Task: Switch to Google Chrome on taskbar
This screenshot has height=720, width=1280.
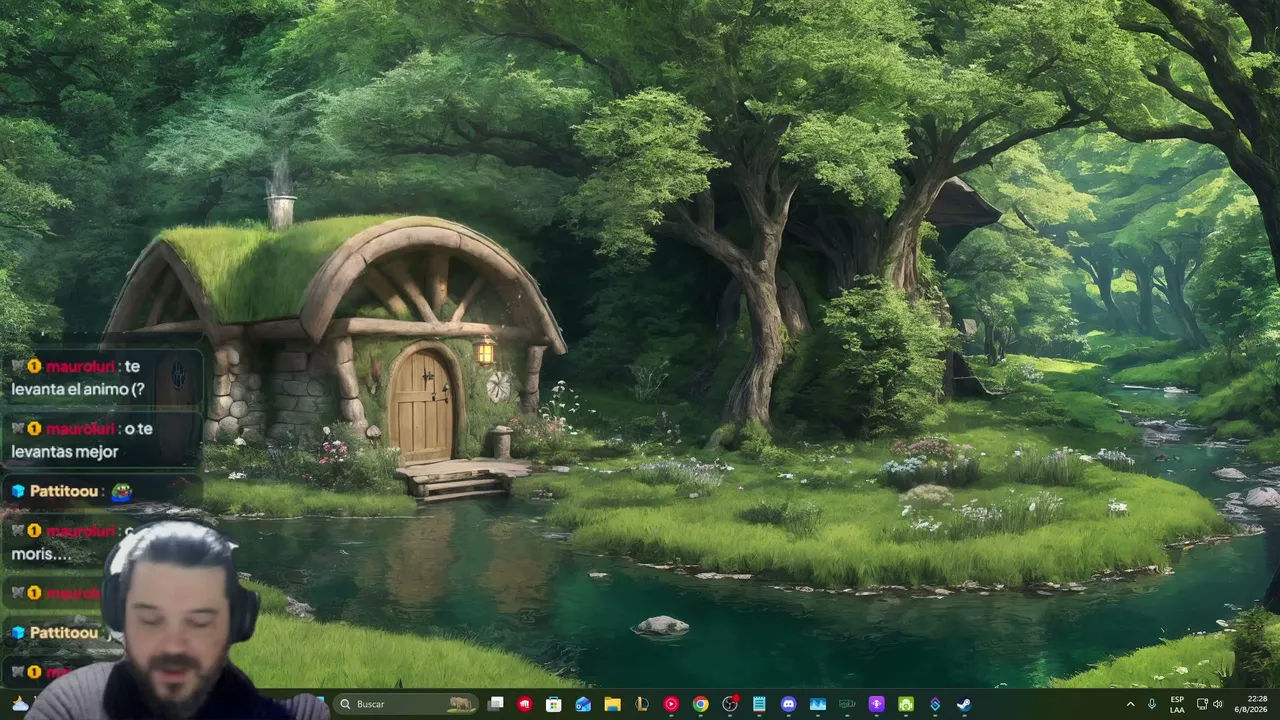Action: (x=700, y=704)
